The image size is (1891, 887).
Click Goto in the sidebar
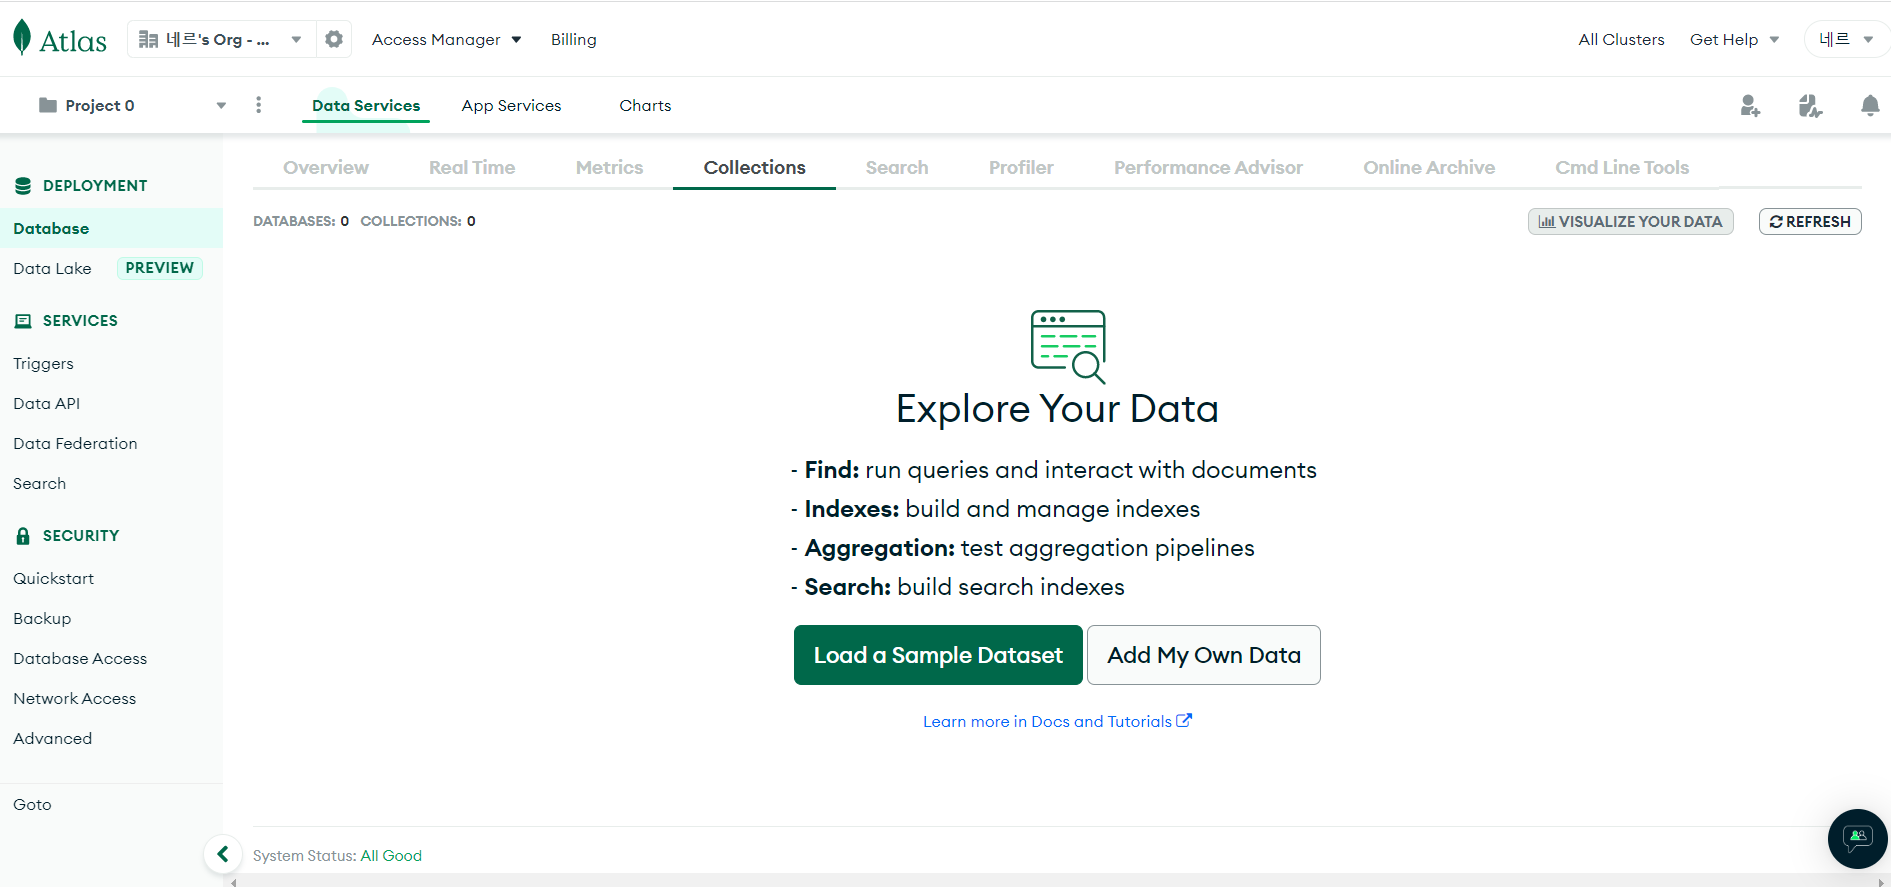(32, 804)
